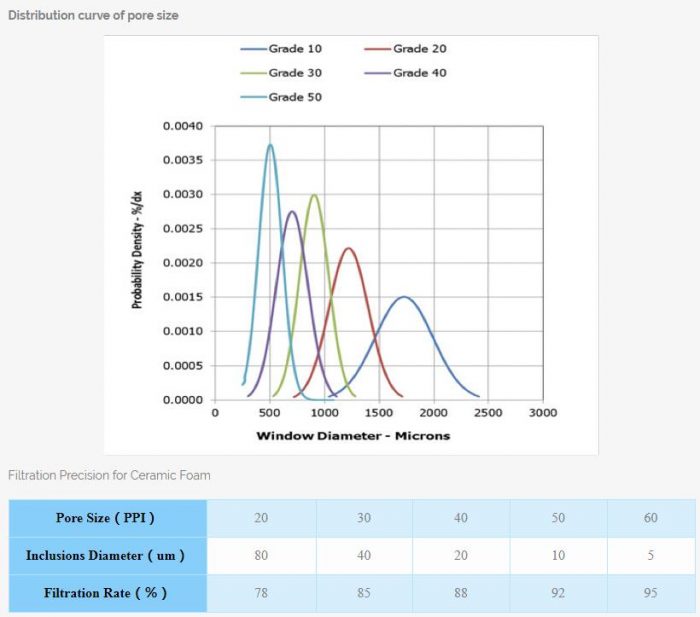Screen dimensions: 700x617
Task: Click the "Window Diameter - Microns" axis title
Action: tap(353, 435)
